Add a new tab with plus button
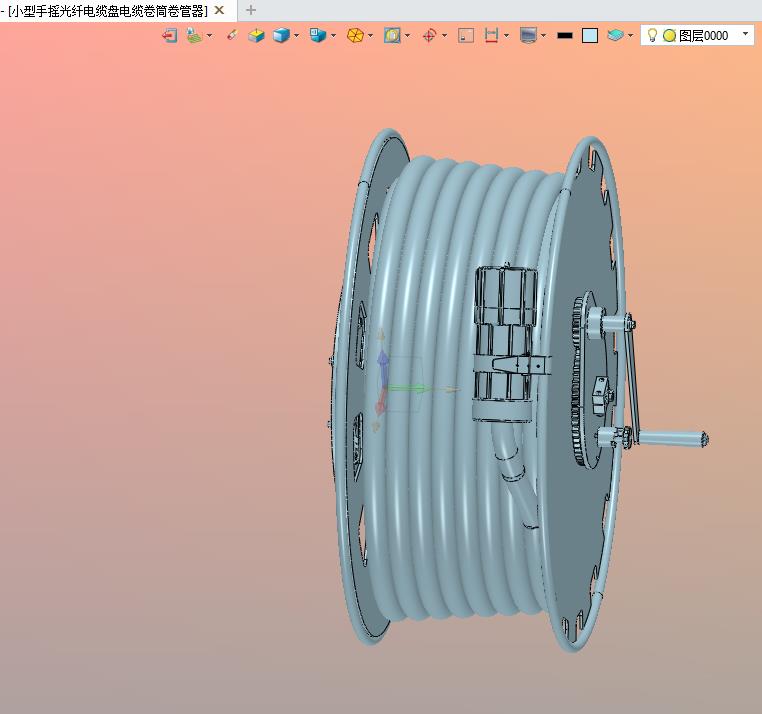The height and width of the screenshot is (714, 762). [251, 10]
